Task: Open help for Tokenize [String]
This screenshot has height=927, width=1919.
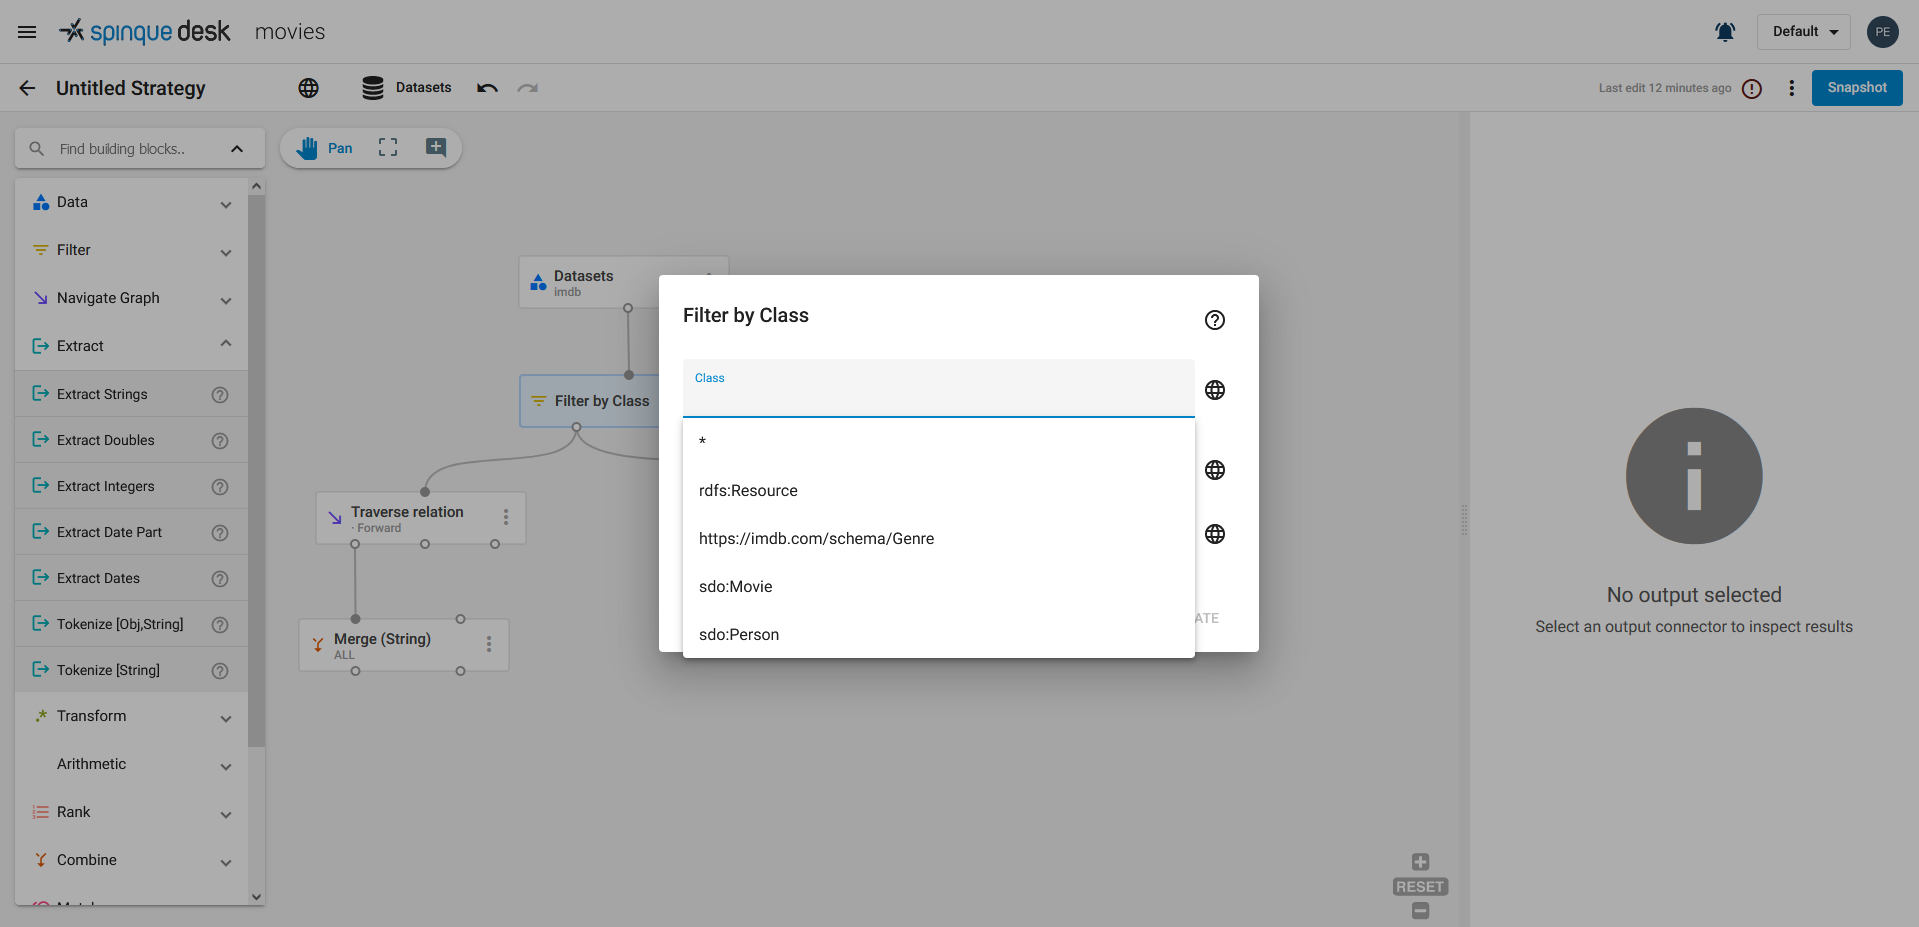Action: click(220, 671)
